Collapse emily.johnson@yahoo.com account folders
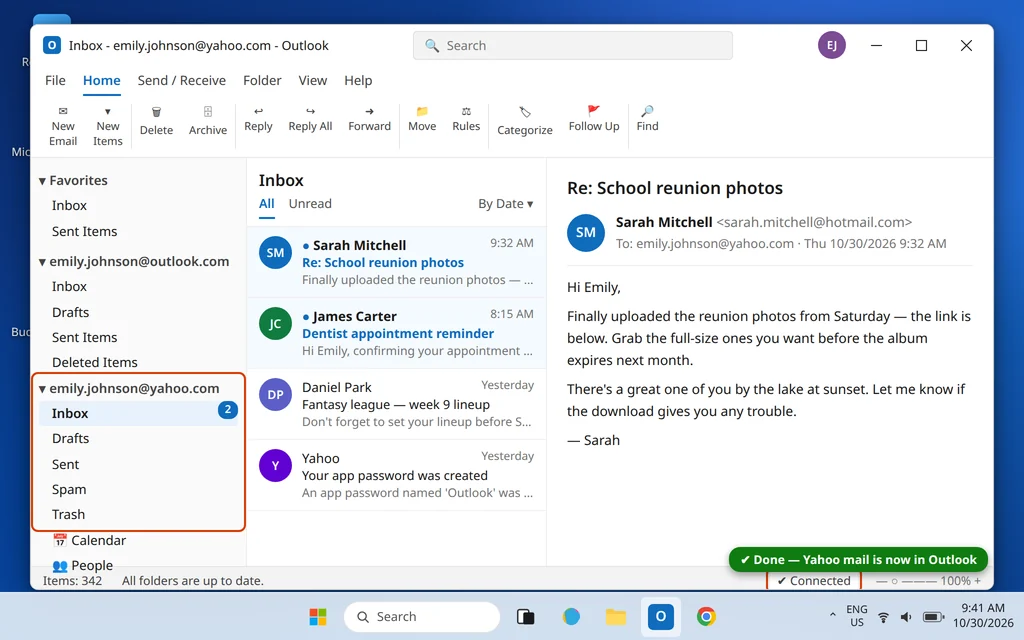The width and height of the screenshot is (1024, 640). click(42, 389)
